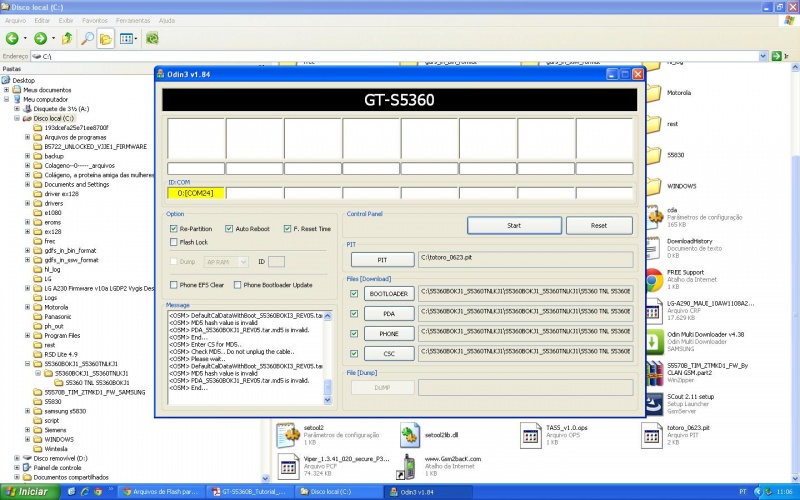Click the yellow 0:[COM24] port box

point(196,193)
